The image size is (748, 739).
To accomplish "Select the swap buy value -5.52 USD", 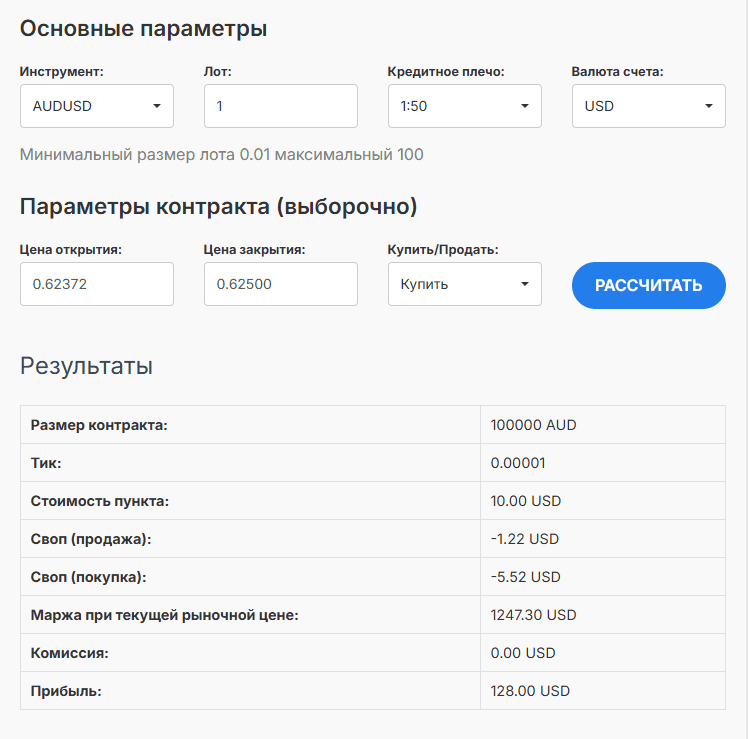I will tap(525, 577).
